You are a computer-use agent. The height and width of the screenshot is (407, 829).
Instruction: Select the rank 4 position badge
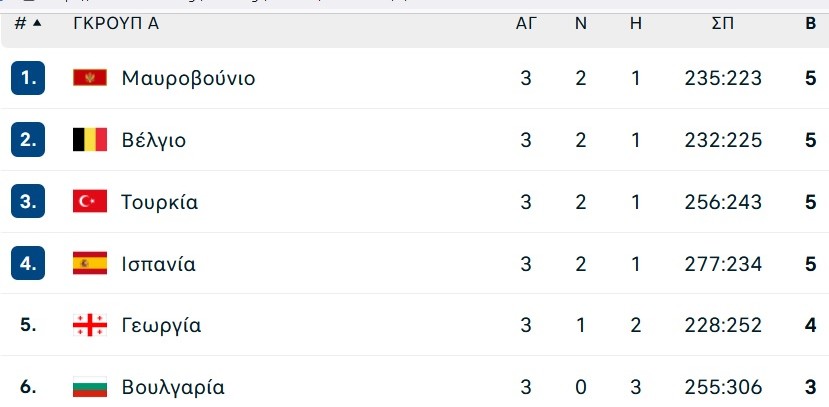pyautogui.click(x=28, y=263)
